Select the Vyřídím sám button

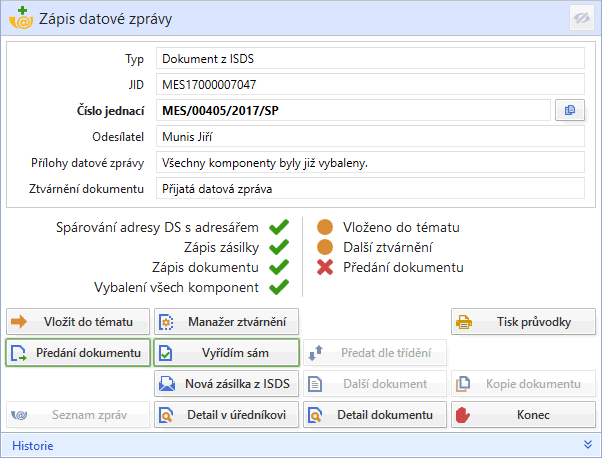click(x=227, y=353)
